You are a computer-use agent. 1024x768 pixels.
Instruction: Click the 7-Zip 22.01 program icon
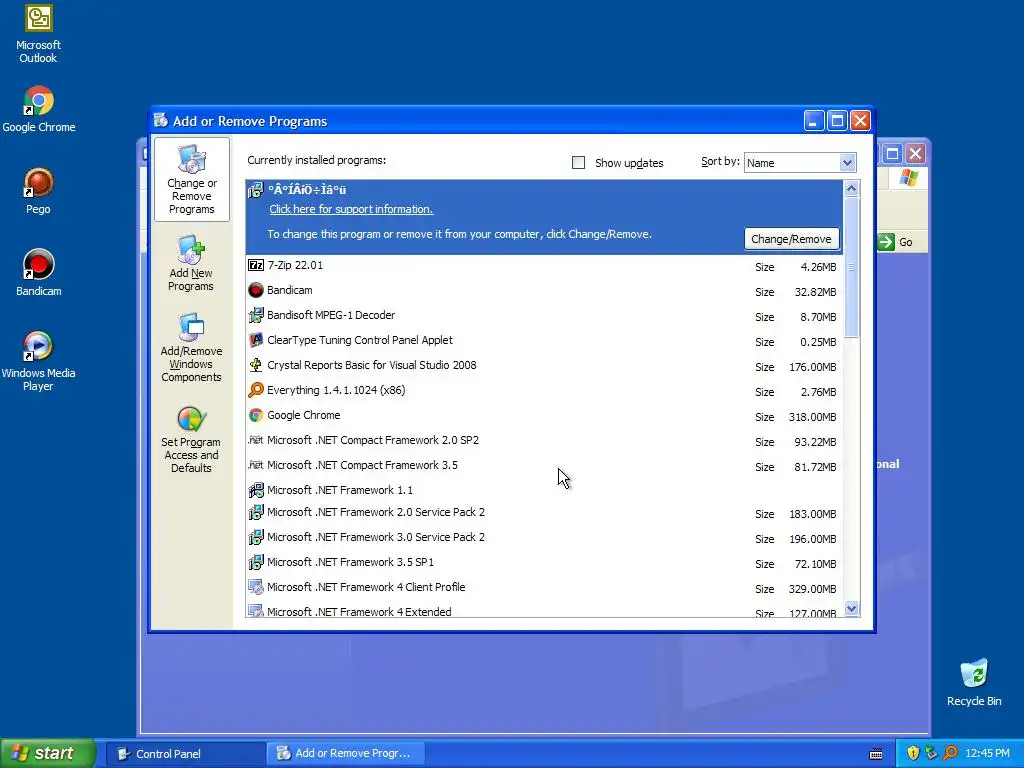point(256,265)
